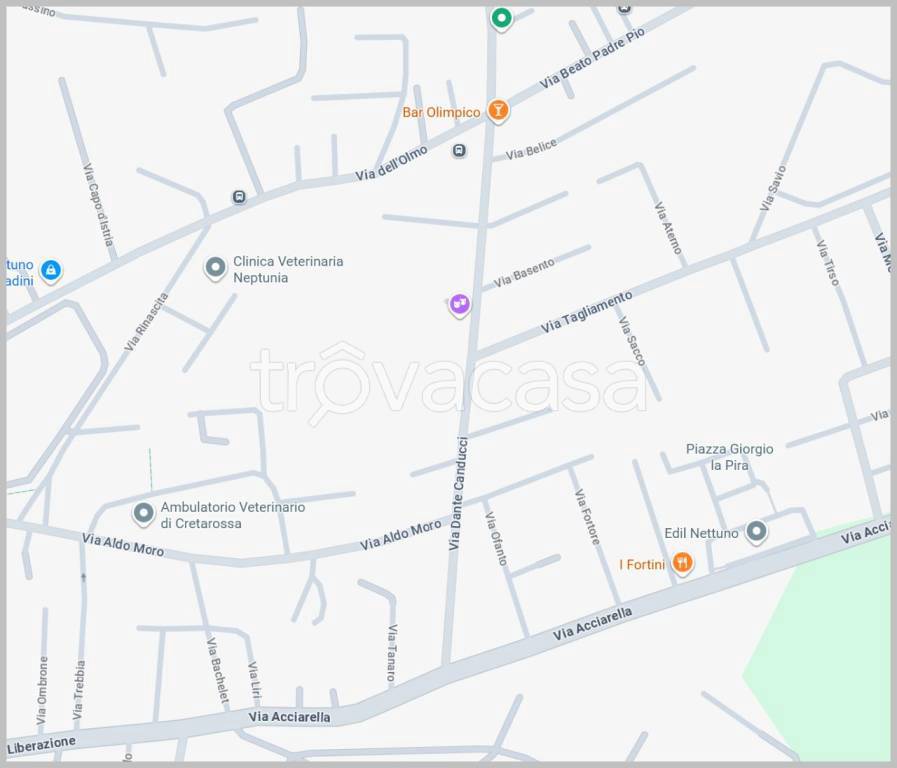Image resolution: width=897 pixels, height=768 pixels.
Task: Select the Via Belice label
Action: coord(531,150)
